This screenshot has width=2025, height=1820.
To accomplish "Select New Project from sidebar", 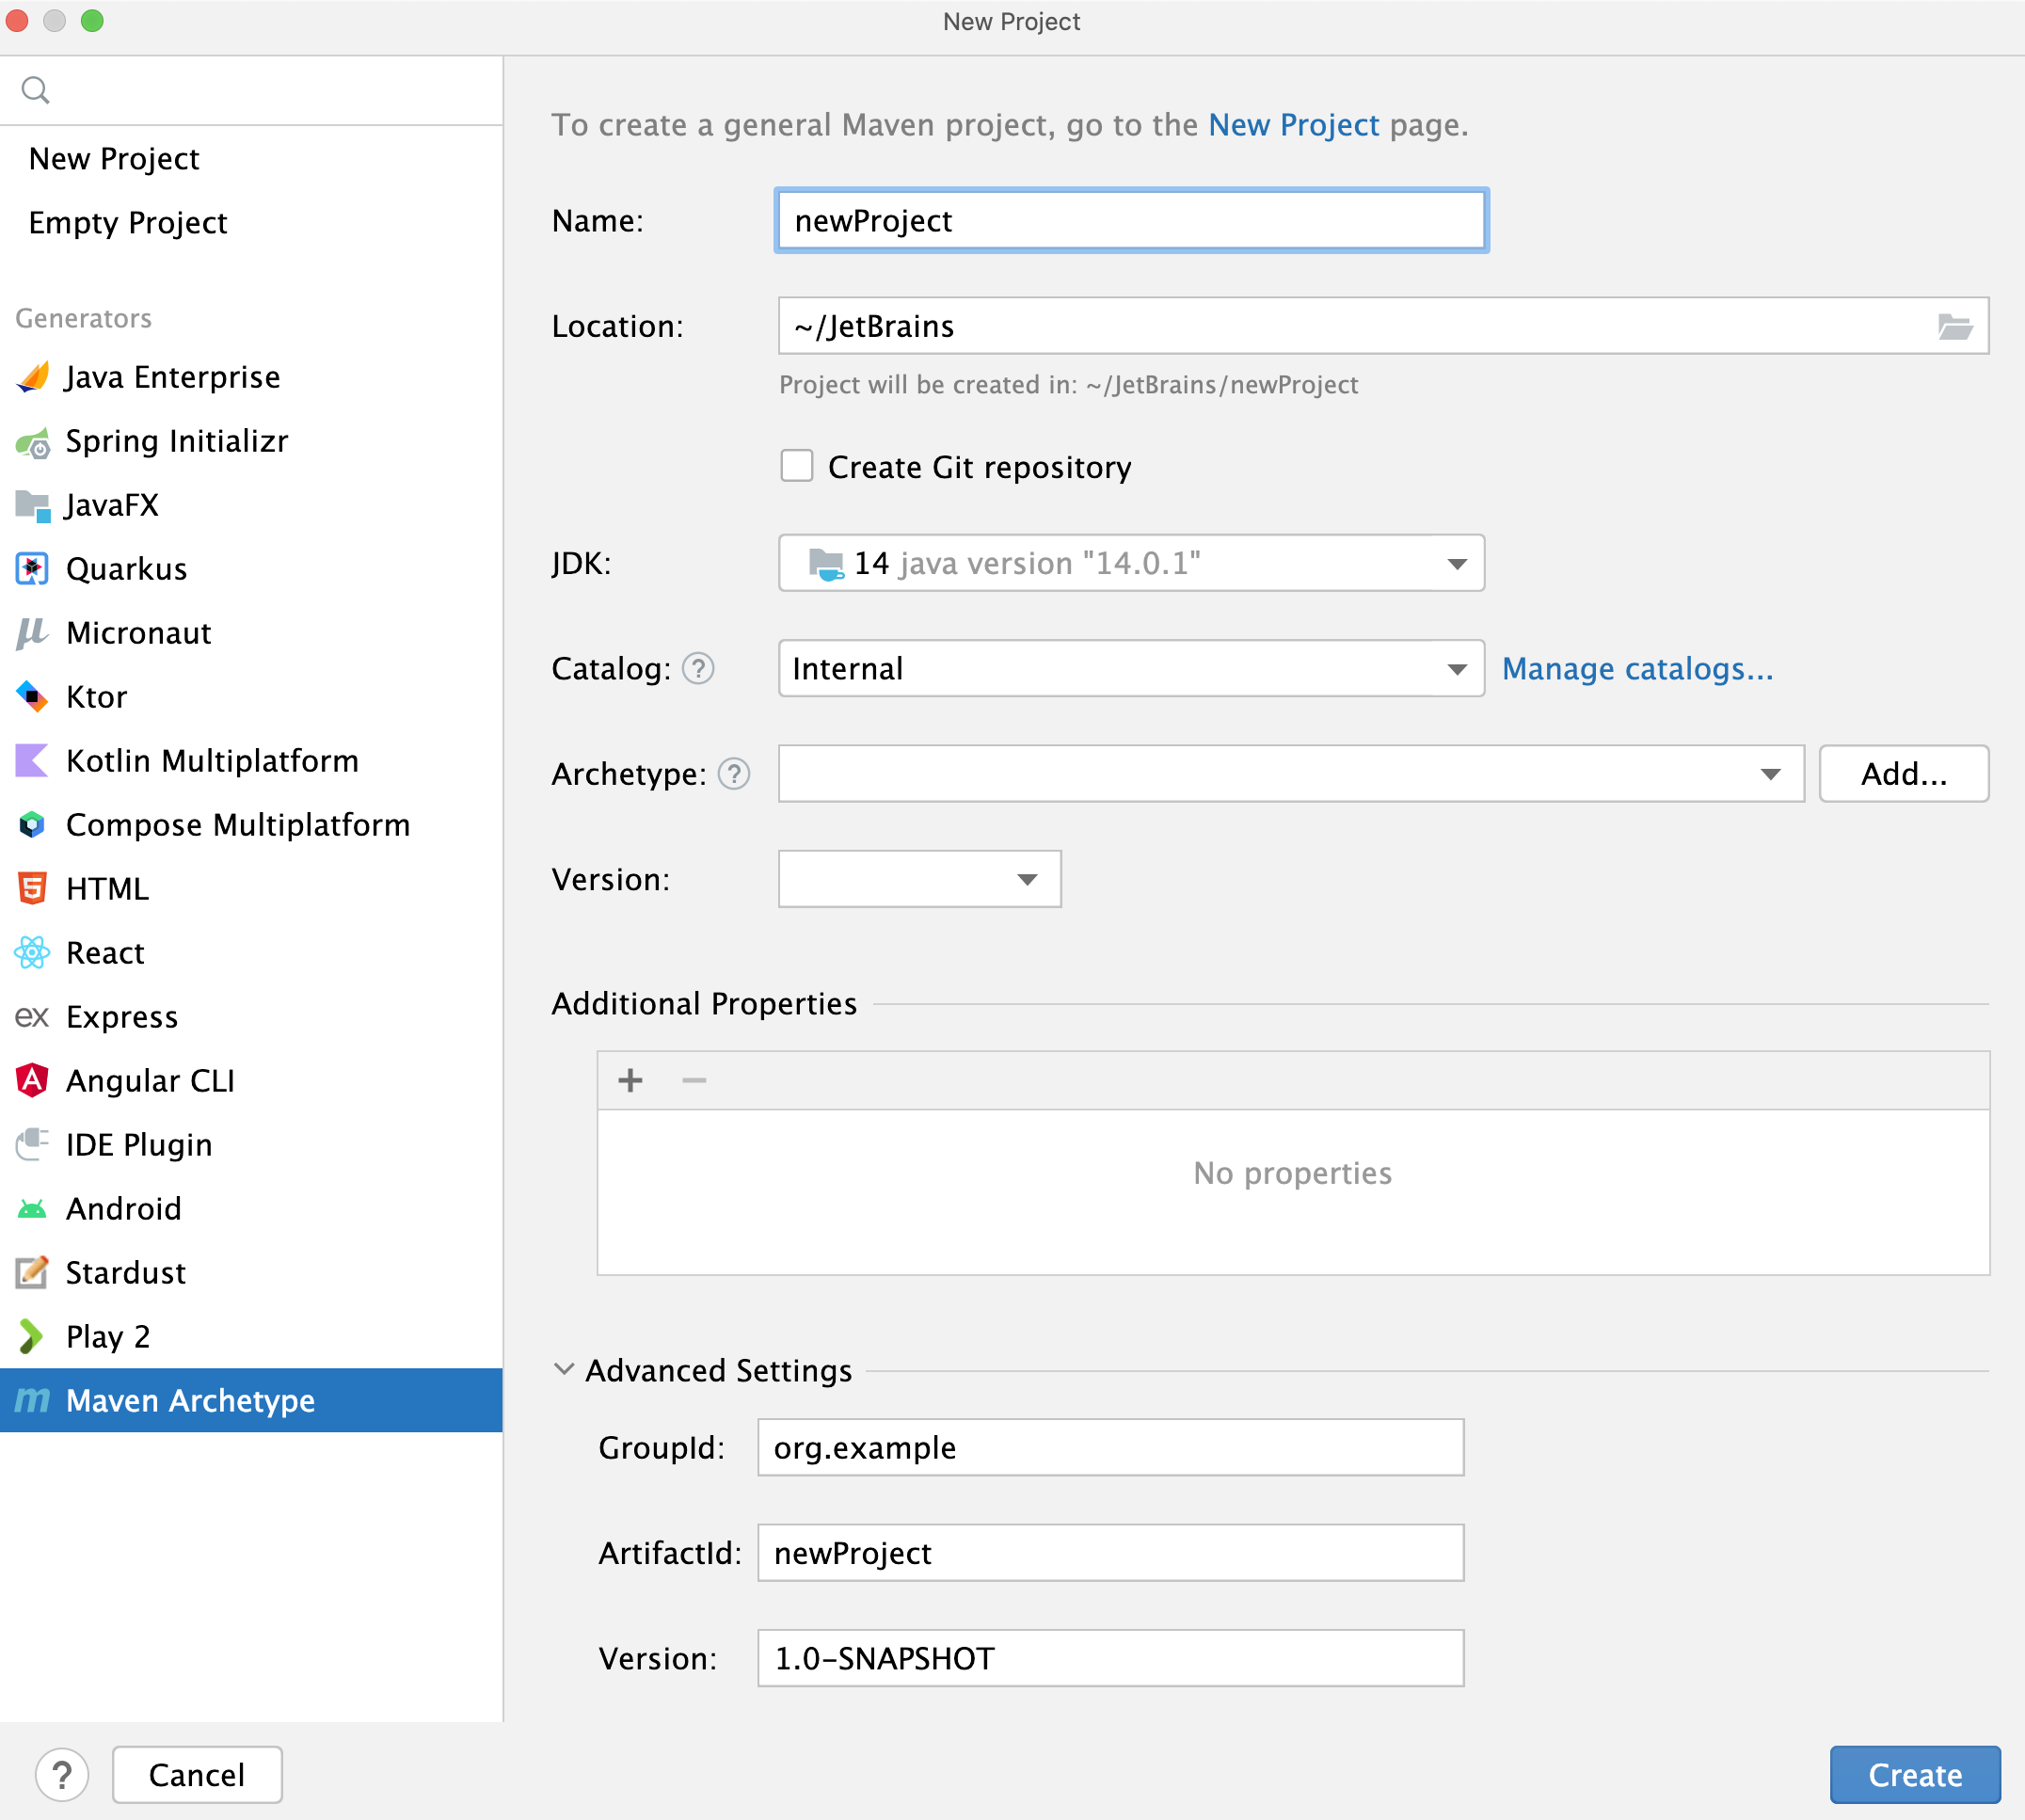I will tap(114, 156).
